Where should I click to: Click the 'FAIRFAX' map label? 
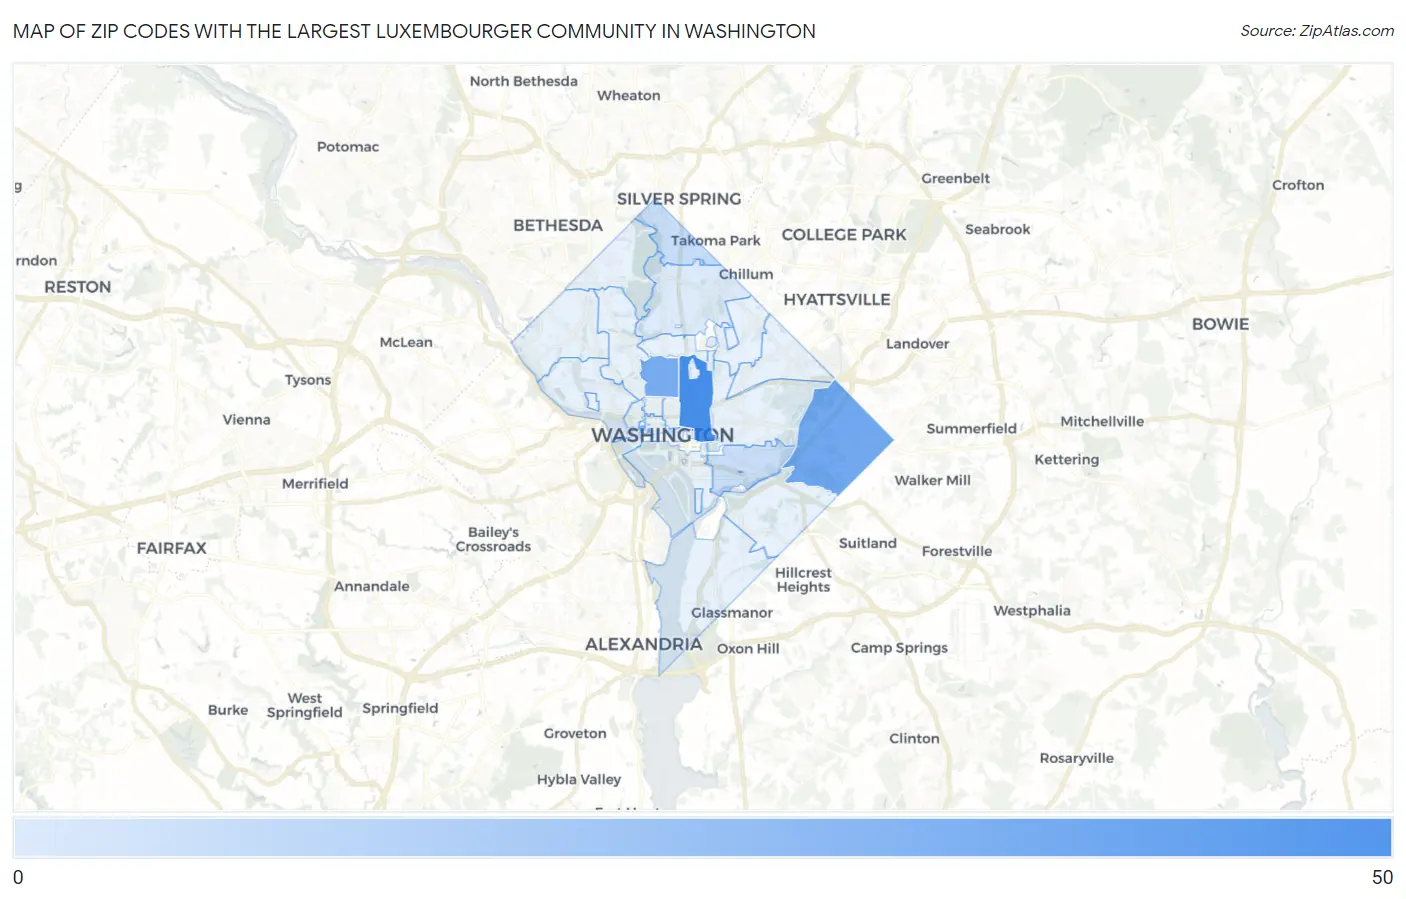point(172,549)
